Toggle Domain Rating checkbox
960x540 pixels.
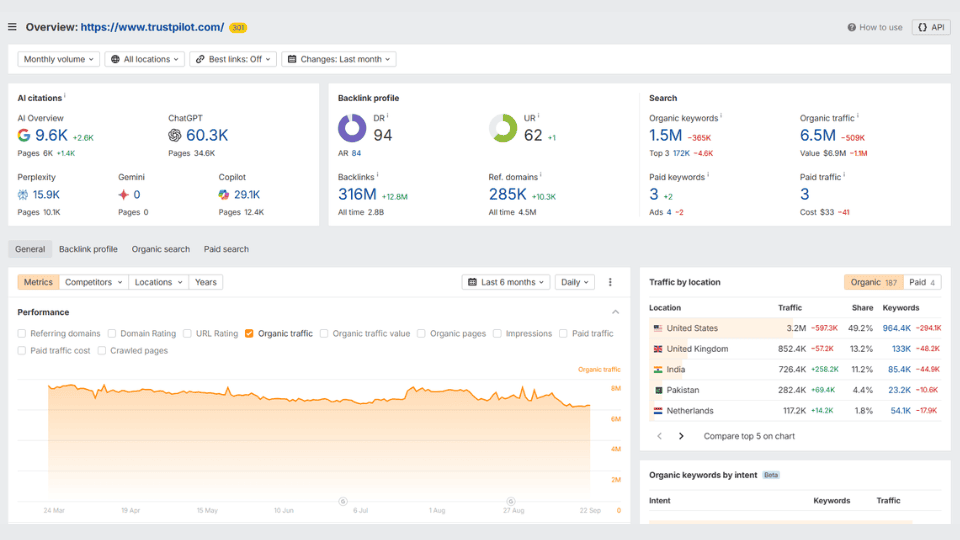[x=111, y=334]
